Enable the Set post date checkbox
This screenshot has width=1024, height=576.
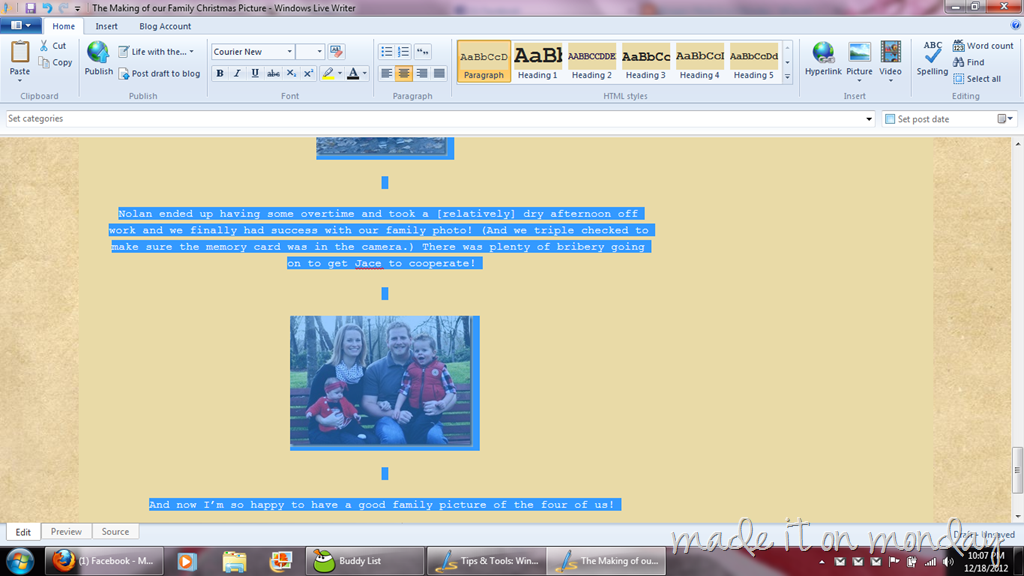889,119
